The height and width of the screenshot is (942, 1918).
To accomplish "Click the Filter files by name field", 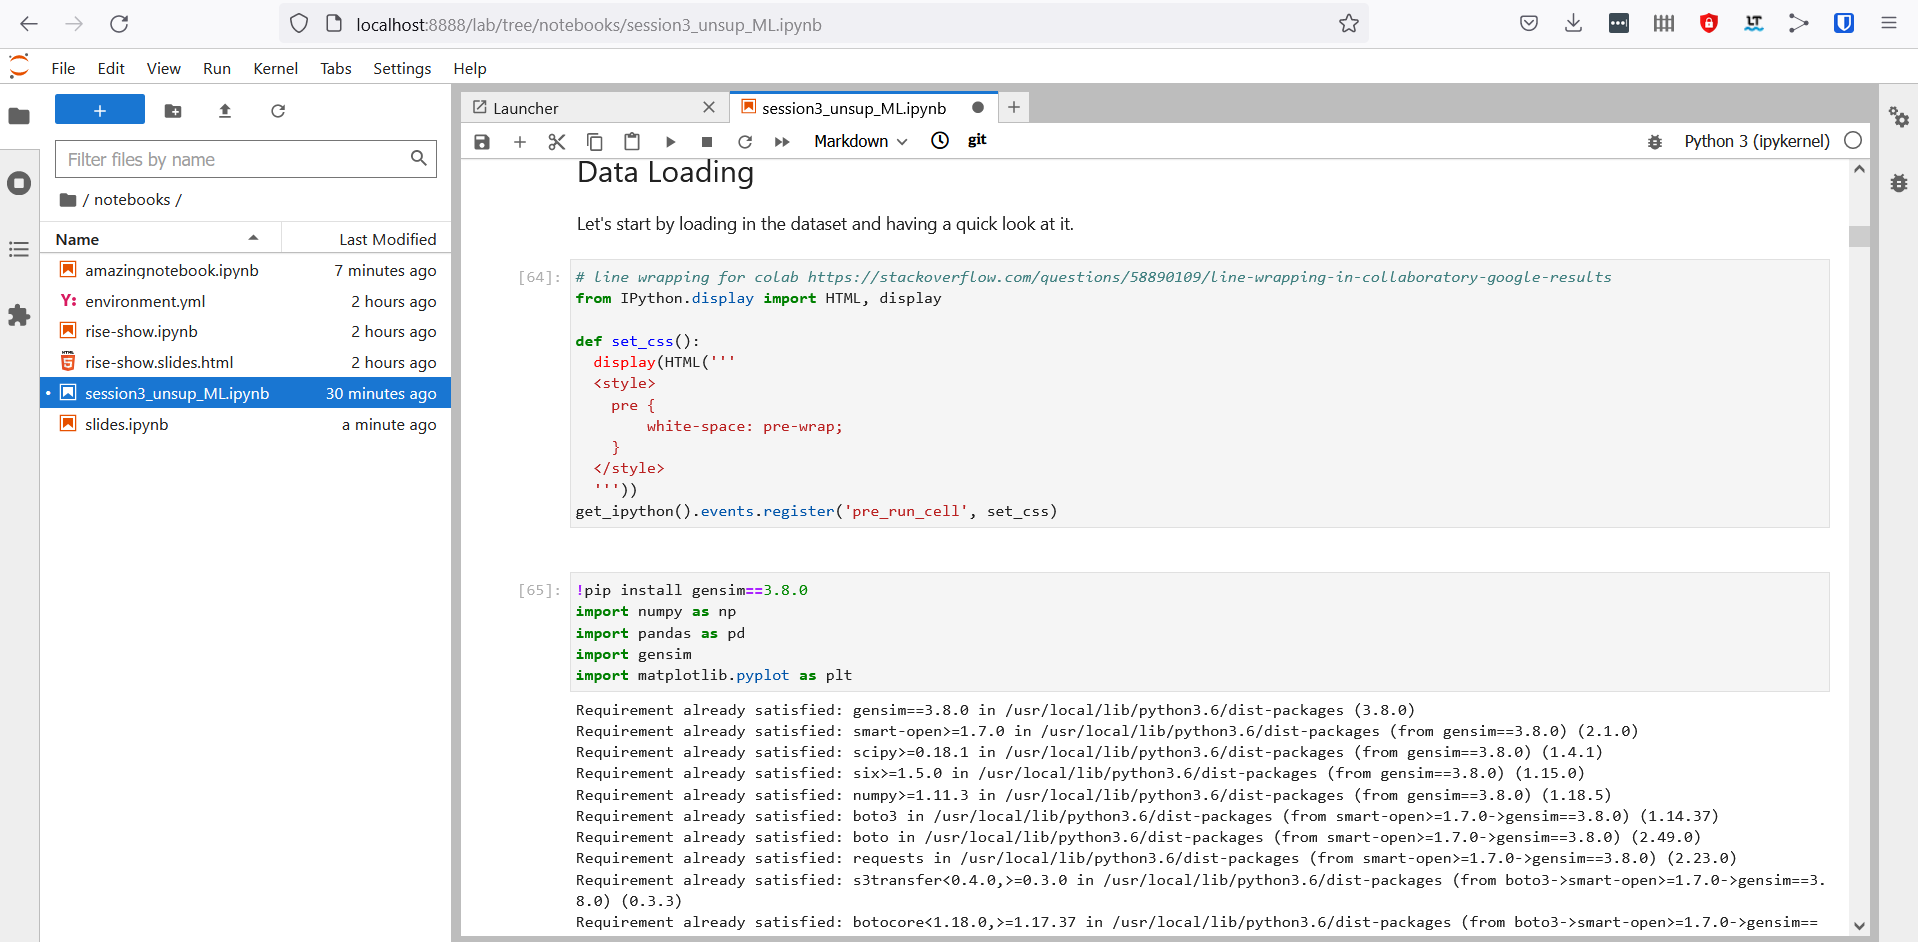I will (246, 159).
